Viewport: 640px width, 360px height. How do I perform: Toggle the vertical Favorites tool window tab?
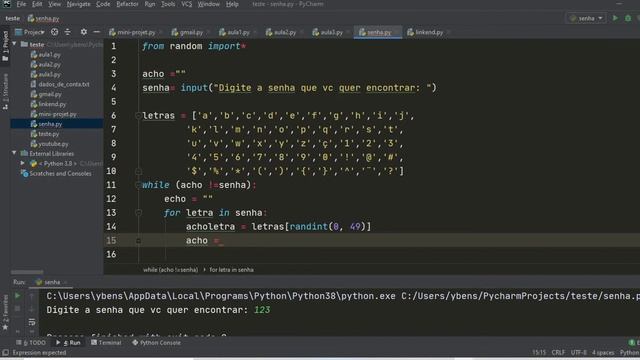point(5,313)
